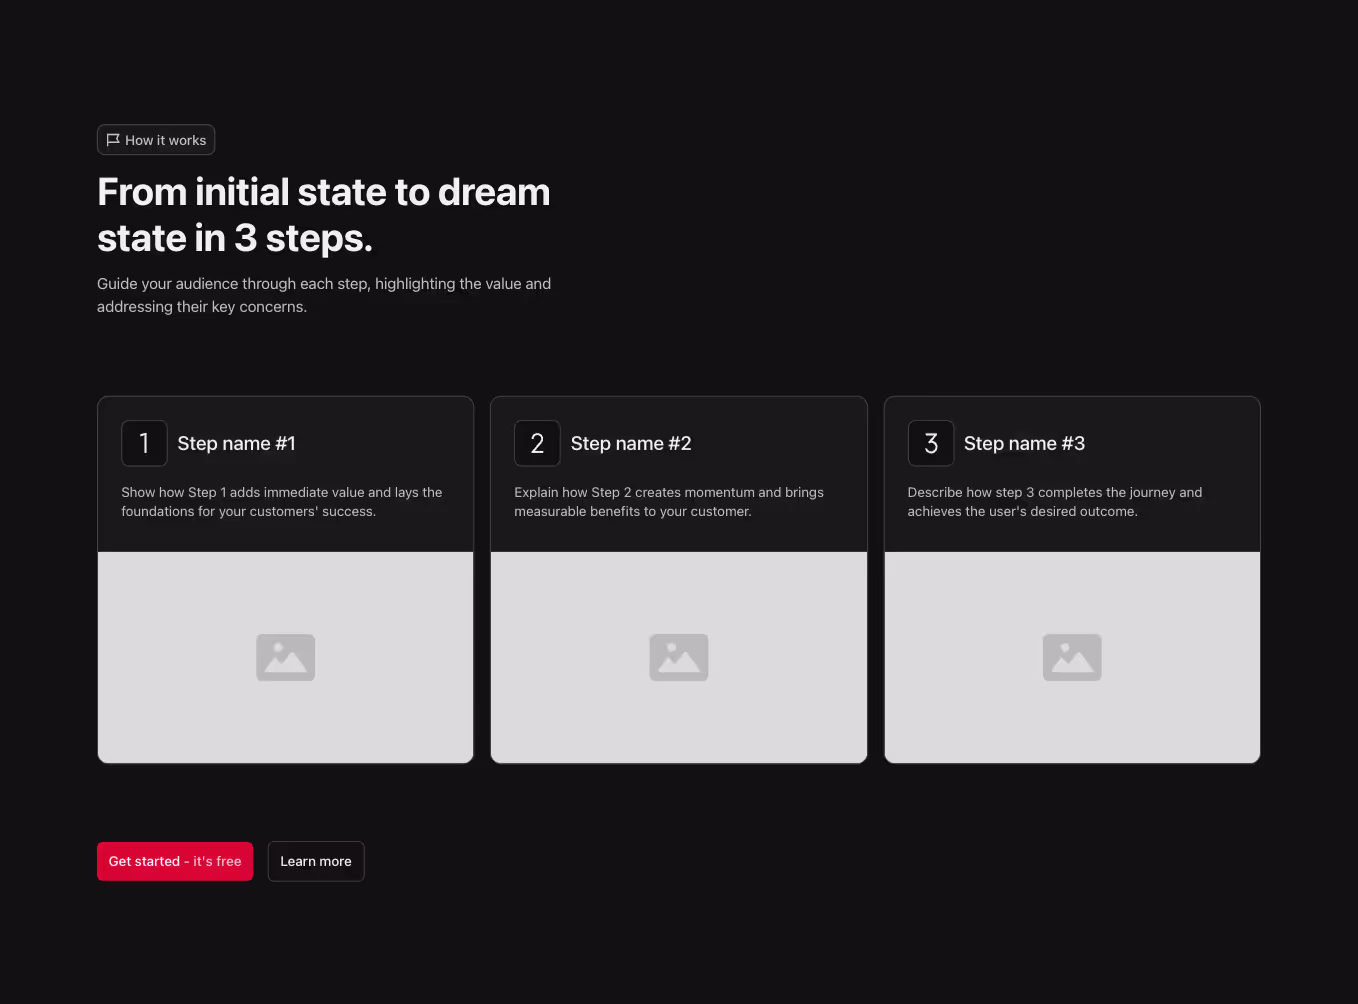Click the flag icon beside How it works
The height and width of the screenshot is (1004, 1358).
pyautogui.click(x=113, y=140)
